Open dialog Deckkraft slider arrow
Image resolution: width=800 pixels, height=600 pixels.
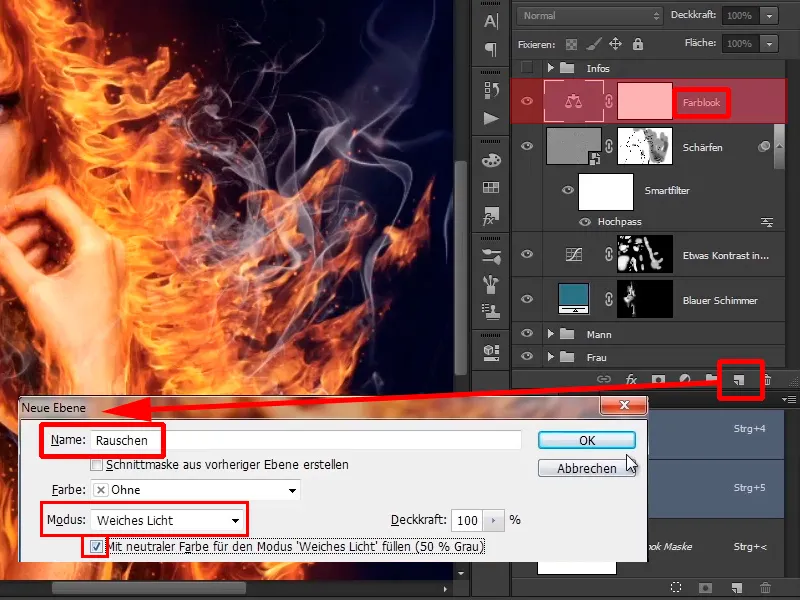(493, 520)
